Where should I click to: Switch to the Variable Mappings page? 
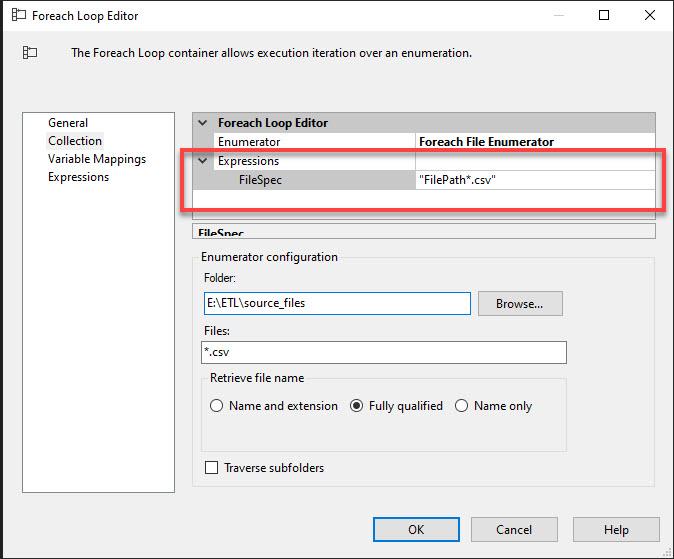point(97,159)
